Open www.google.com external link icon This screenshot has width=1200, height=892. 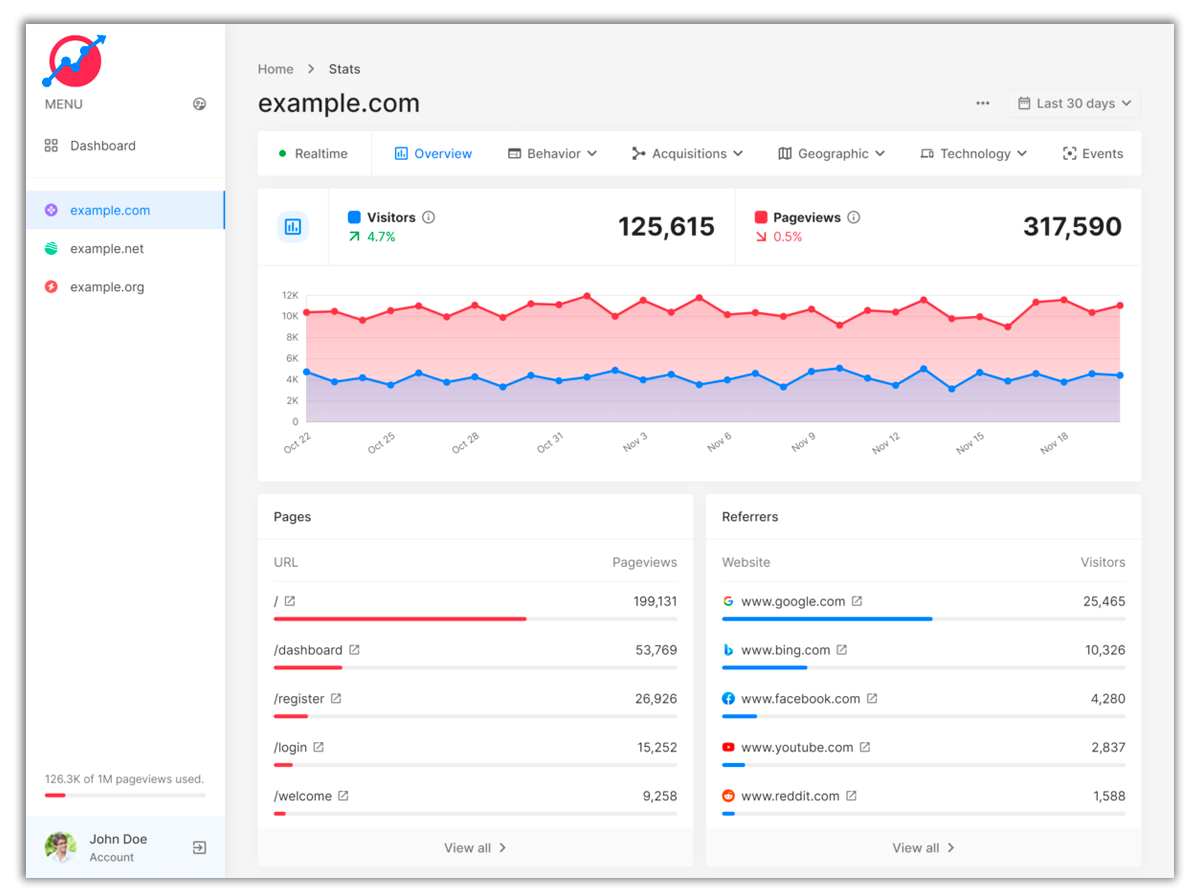click(857, 601)
